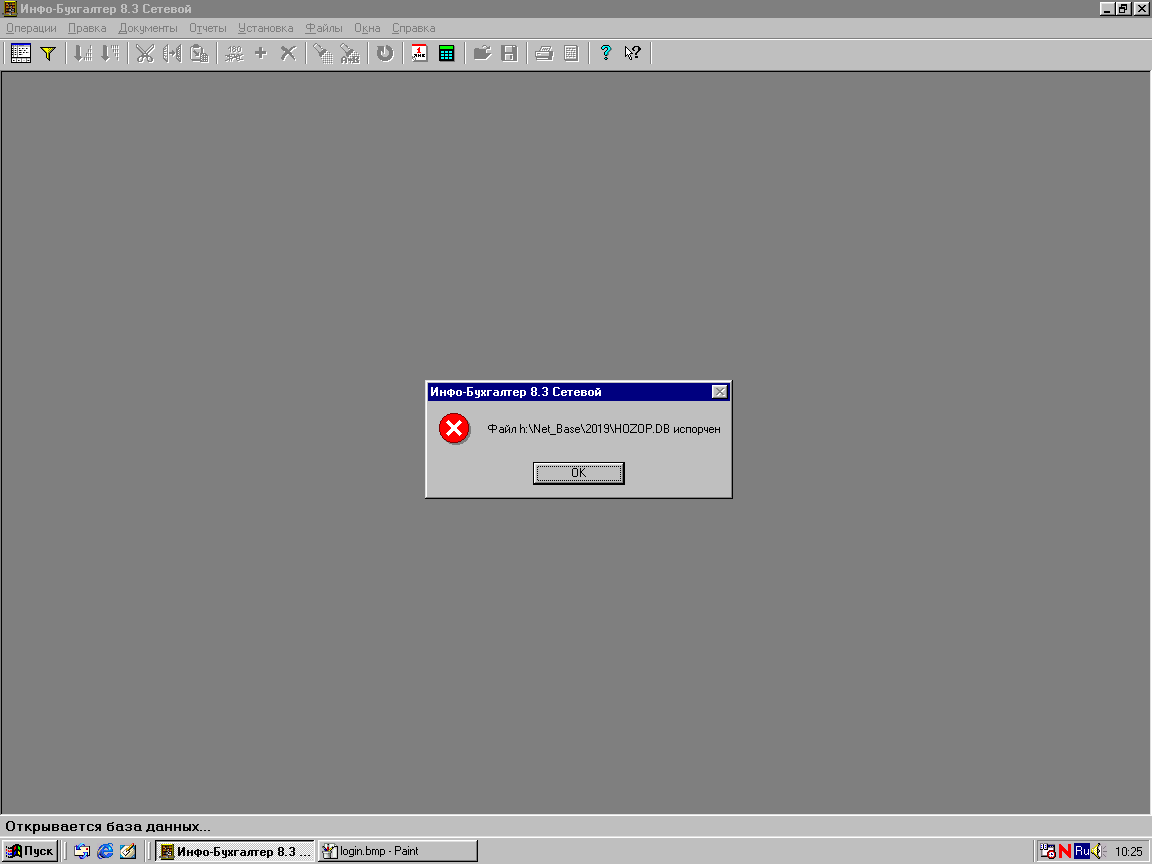Click the yellow filter funnel icon

pos(48,53)
